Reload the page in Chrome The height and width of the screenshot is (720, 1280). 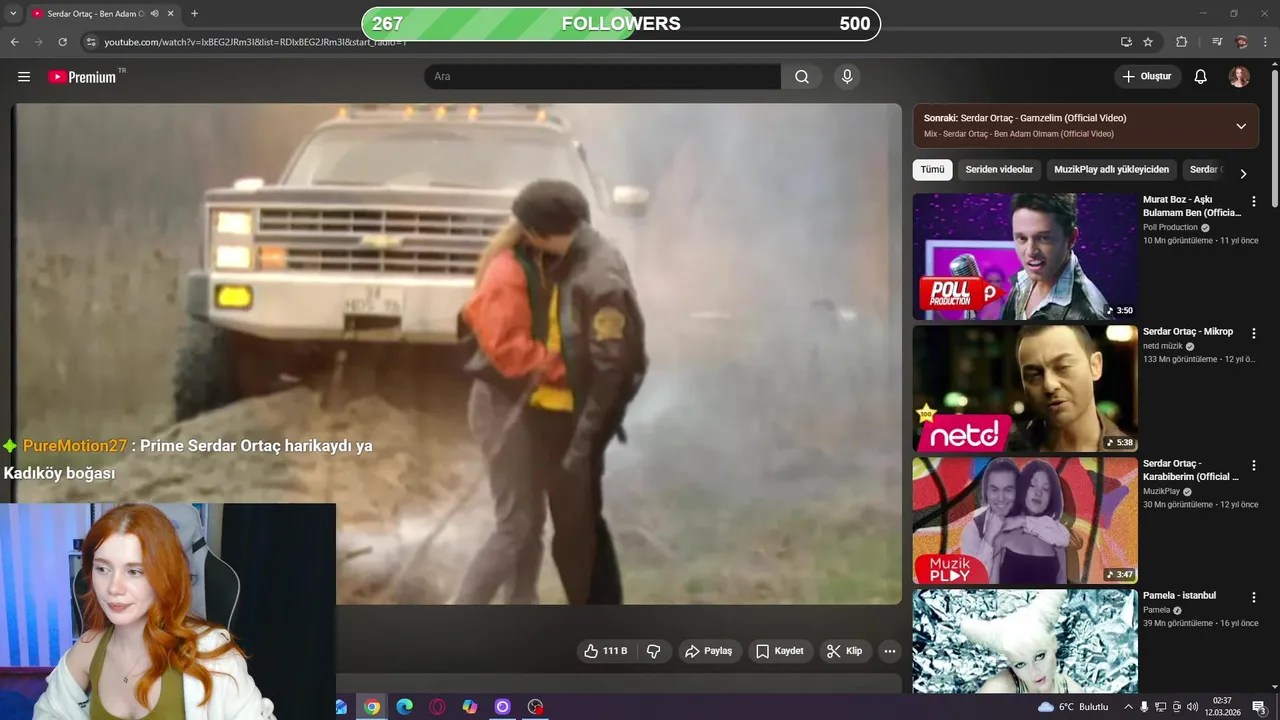point(62,42)
